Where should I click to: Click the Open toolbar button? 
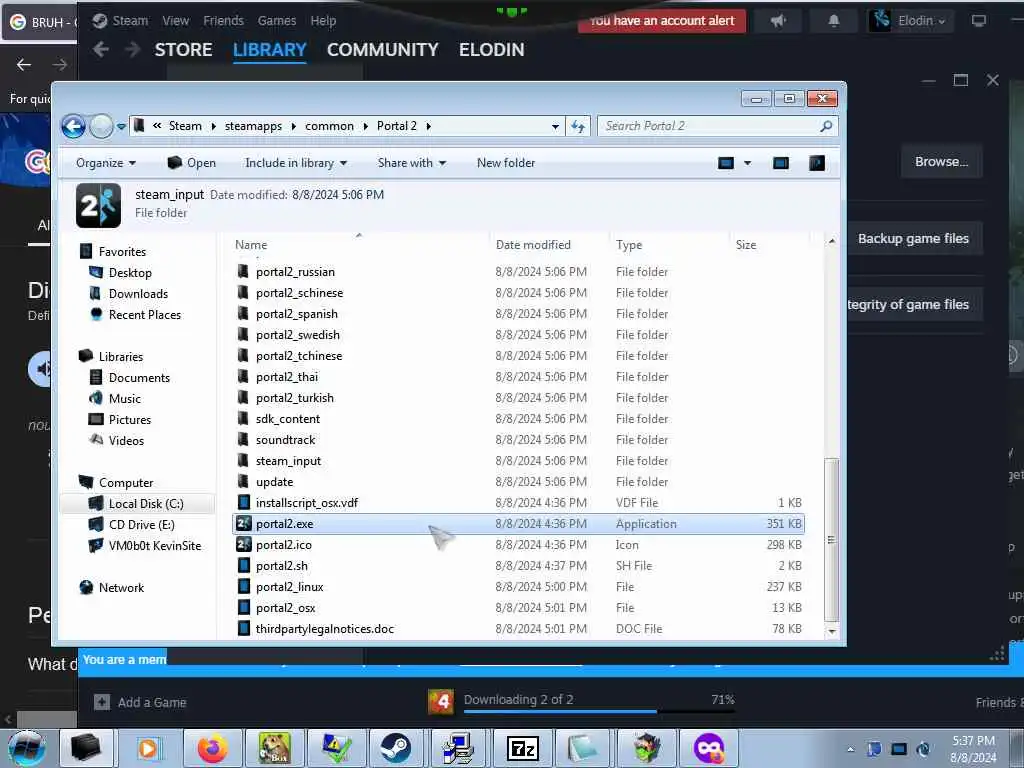click(x=191, y=163)
